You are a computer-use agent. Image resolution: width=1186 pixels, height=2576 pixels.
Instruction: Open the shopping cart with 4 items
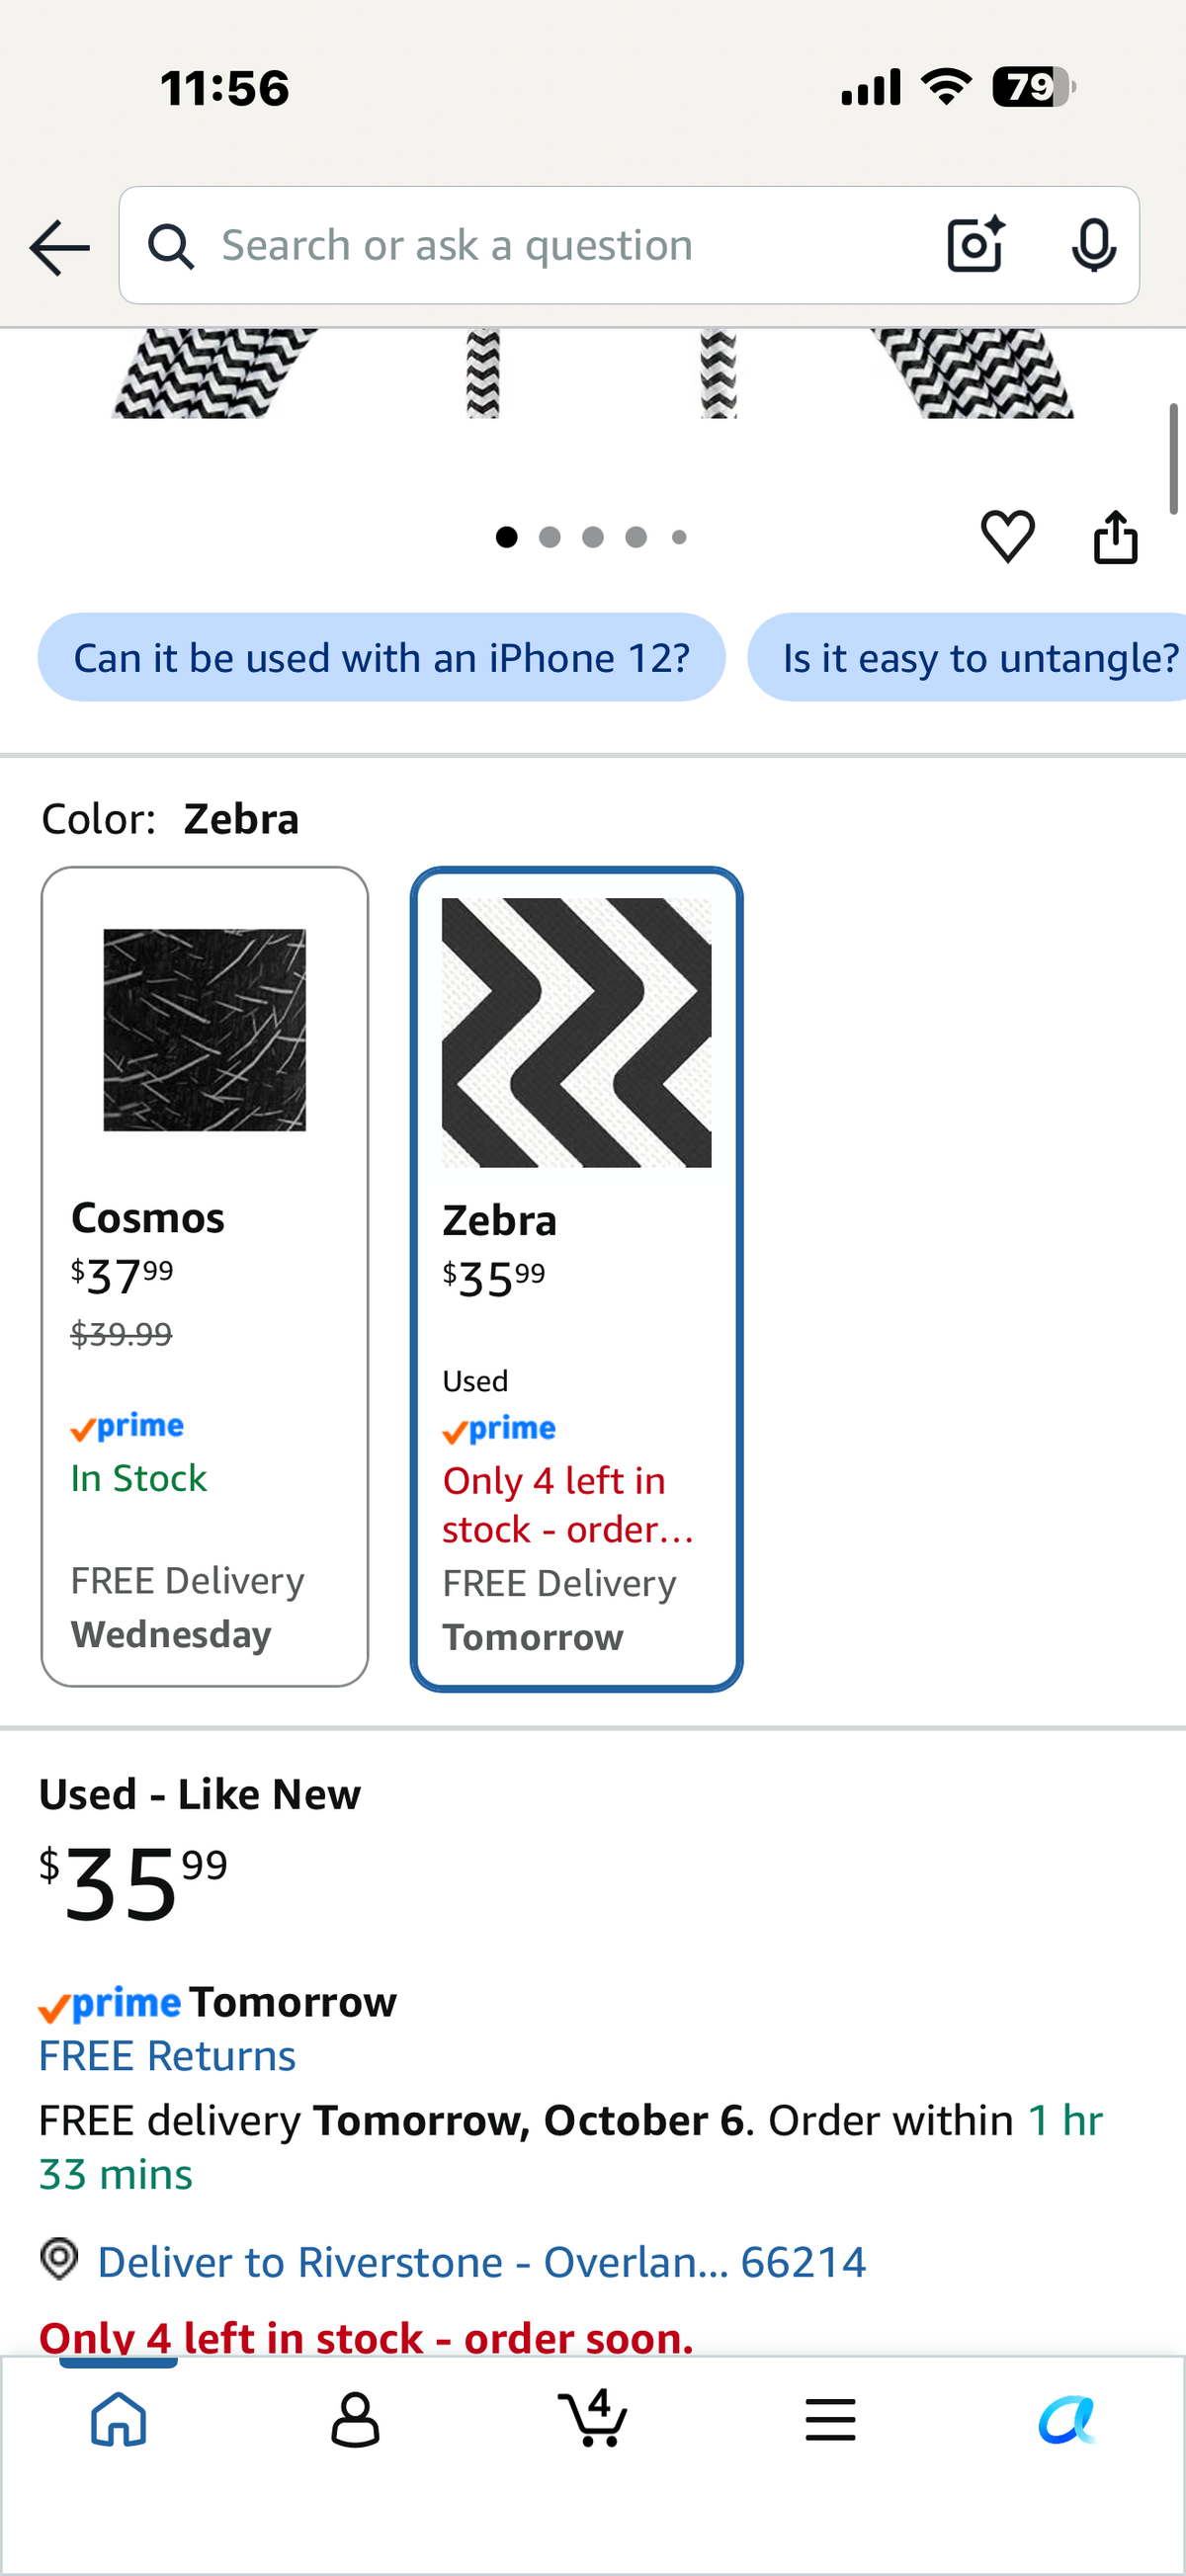tap(593, 2418)
